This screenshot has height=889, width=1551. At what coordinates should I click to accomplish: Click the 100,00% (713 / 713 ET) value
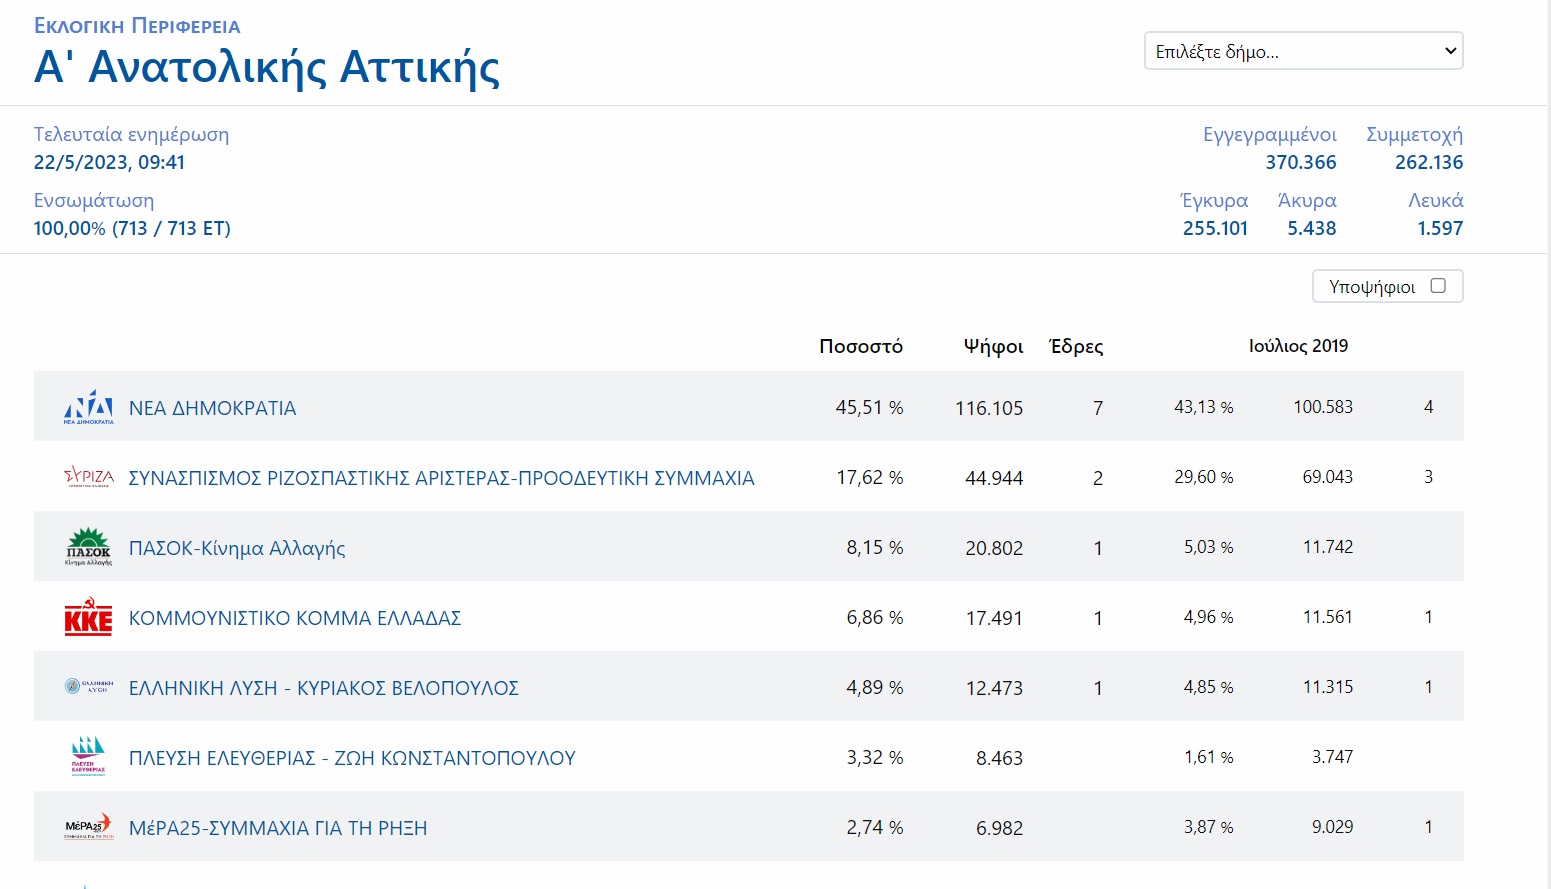(x=132, y=228)
